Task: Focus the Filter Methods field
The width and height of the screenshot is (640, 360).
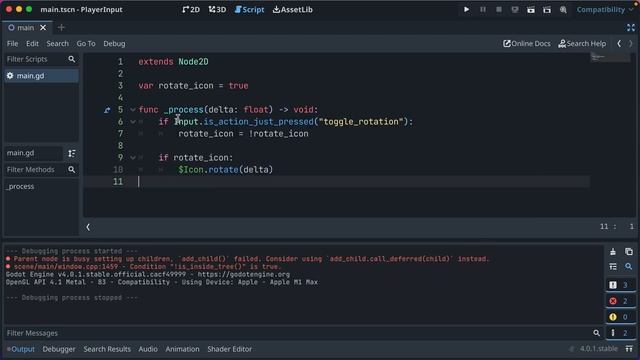Action: (41, 169)
